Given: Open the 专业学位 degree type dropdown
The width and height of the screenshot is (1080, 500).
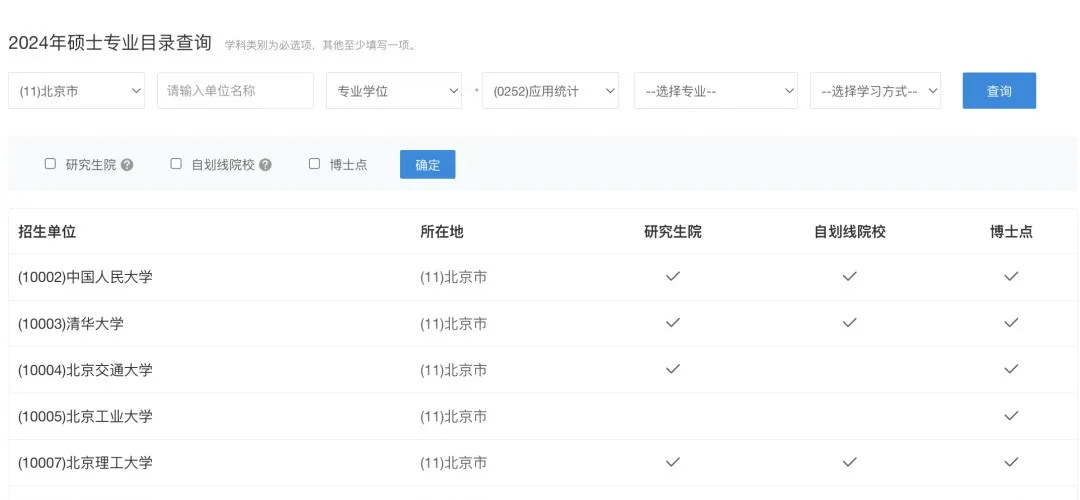Looking at the screenshot, I should click(x=394, y=91).
